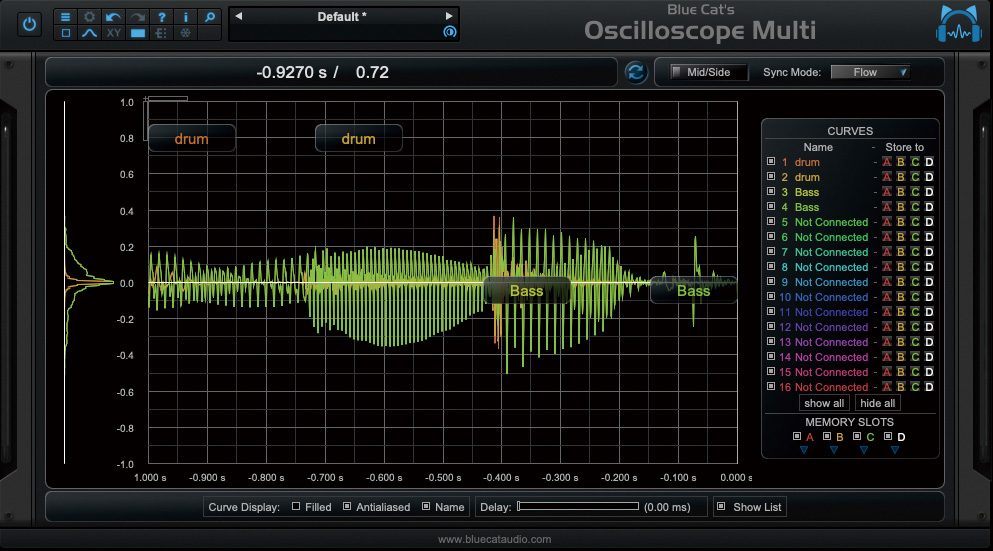Store curve 1 drum to slot A
The height and width of the screenshot is (551, 993).
[887, 162]
